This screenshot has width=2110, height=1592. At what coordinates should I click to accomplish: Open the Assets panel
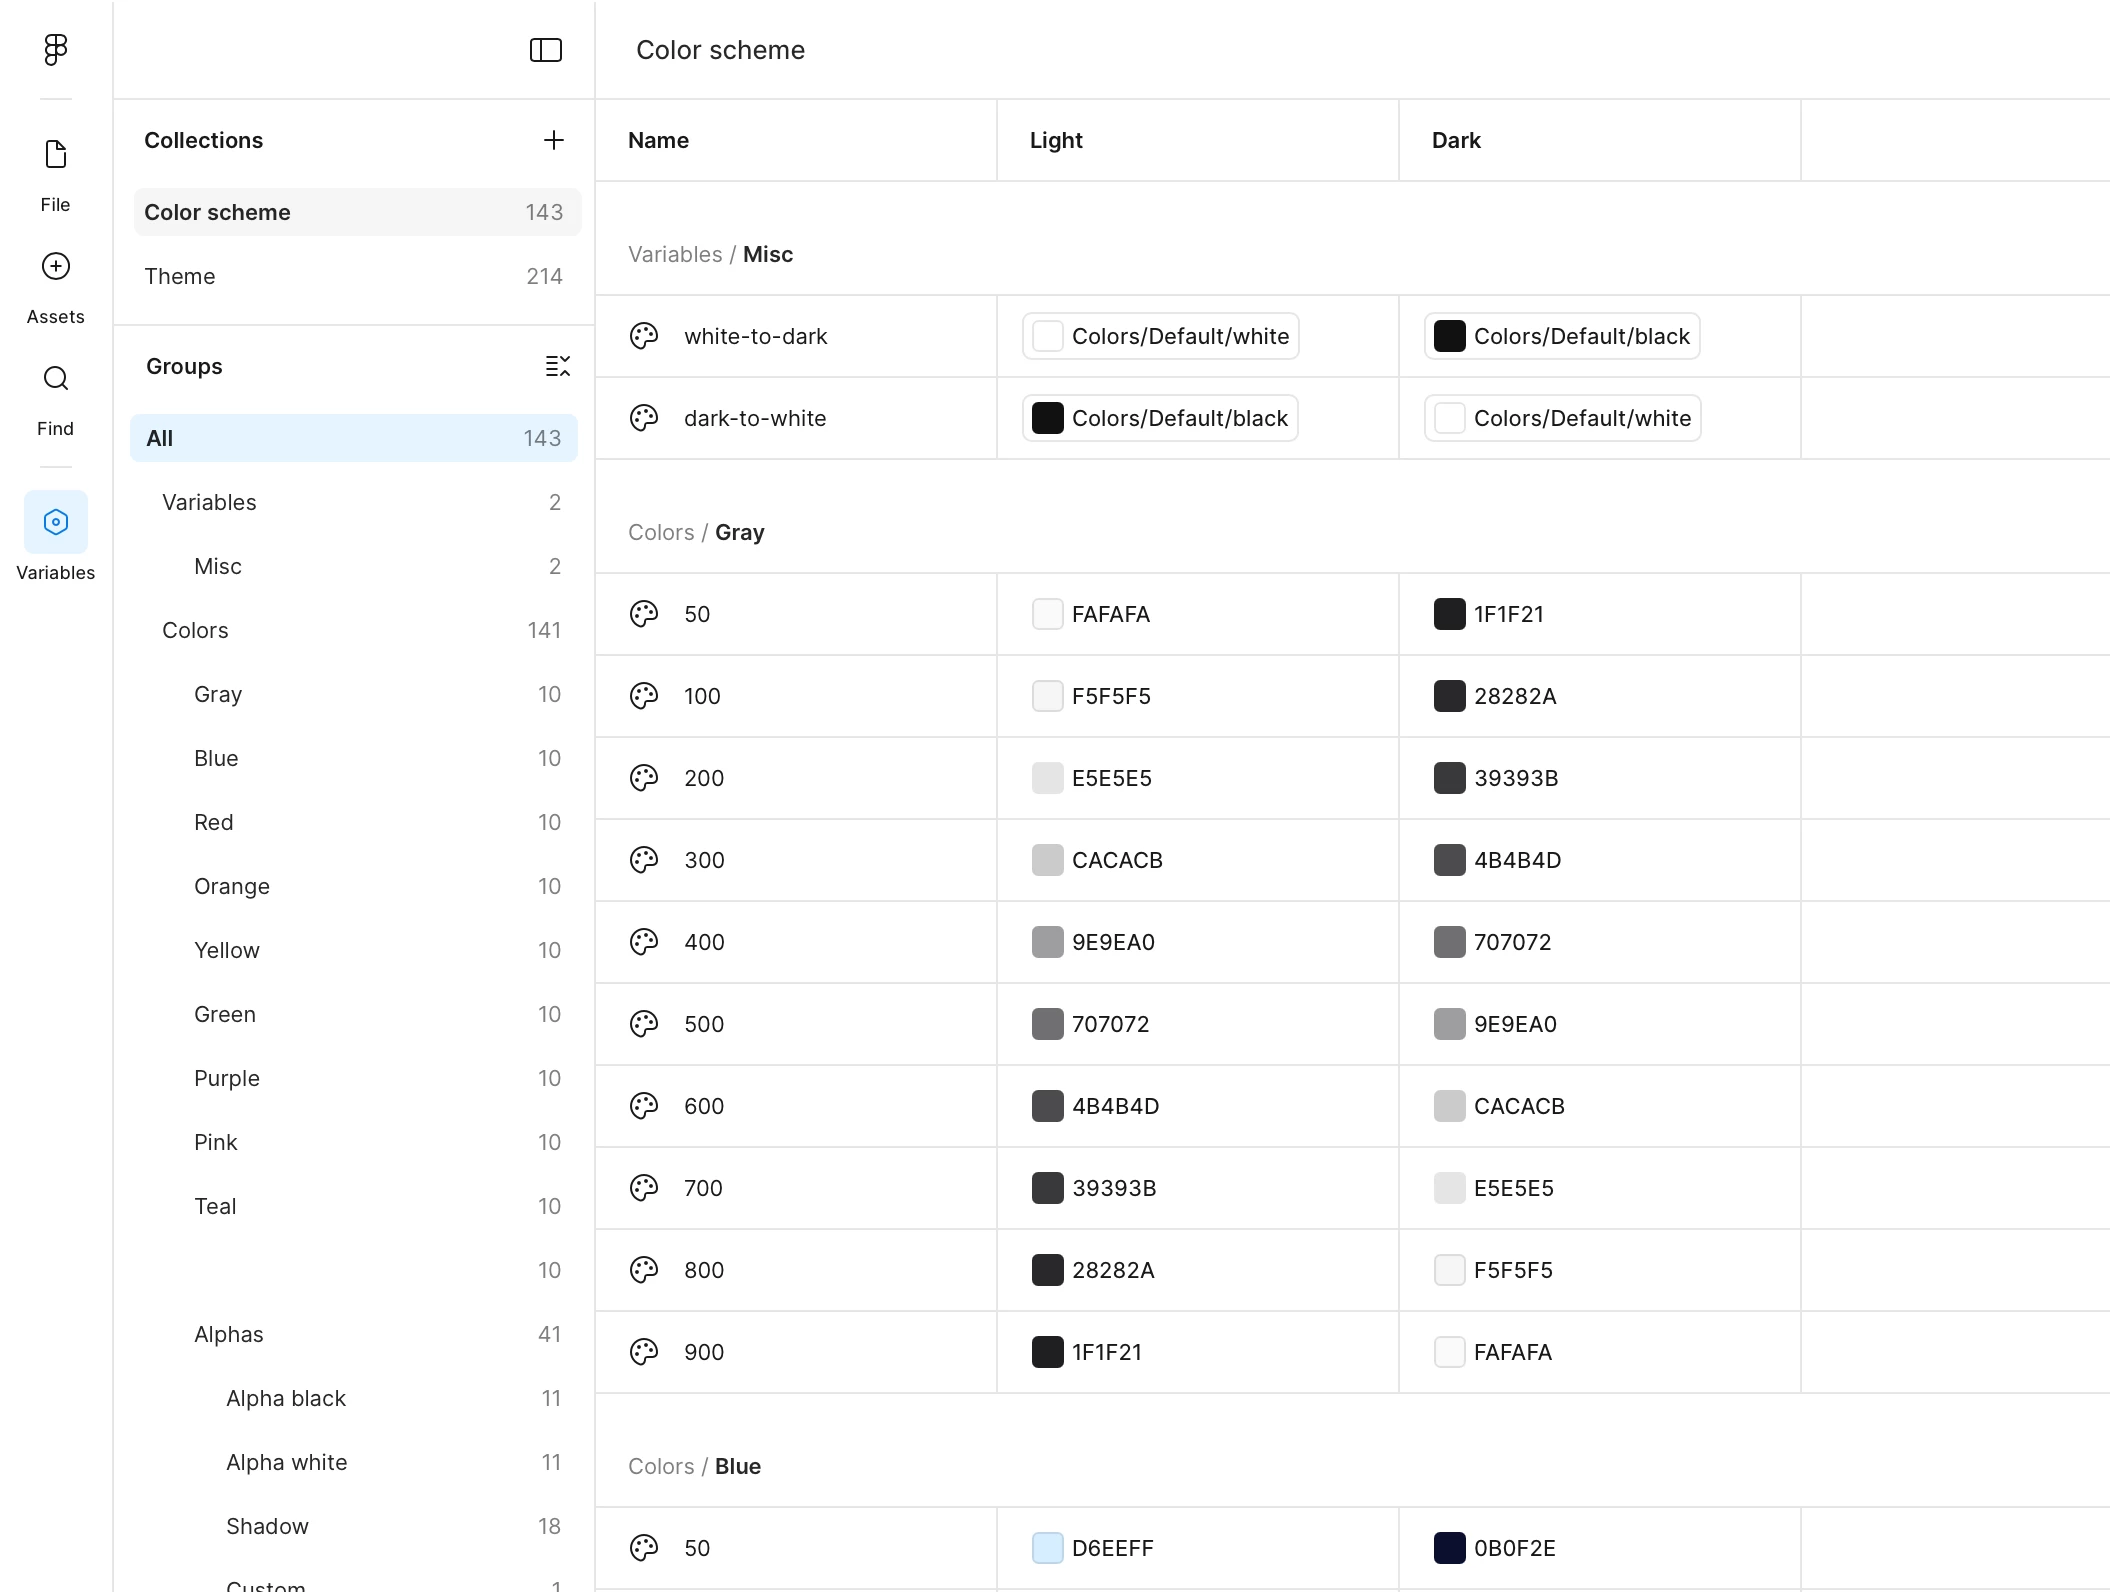tap(56, 267)
